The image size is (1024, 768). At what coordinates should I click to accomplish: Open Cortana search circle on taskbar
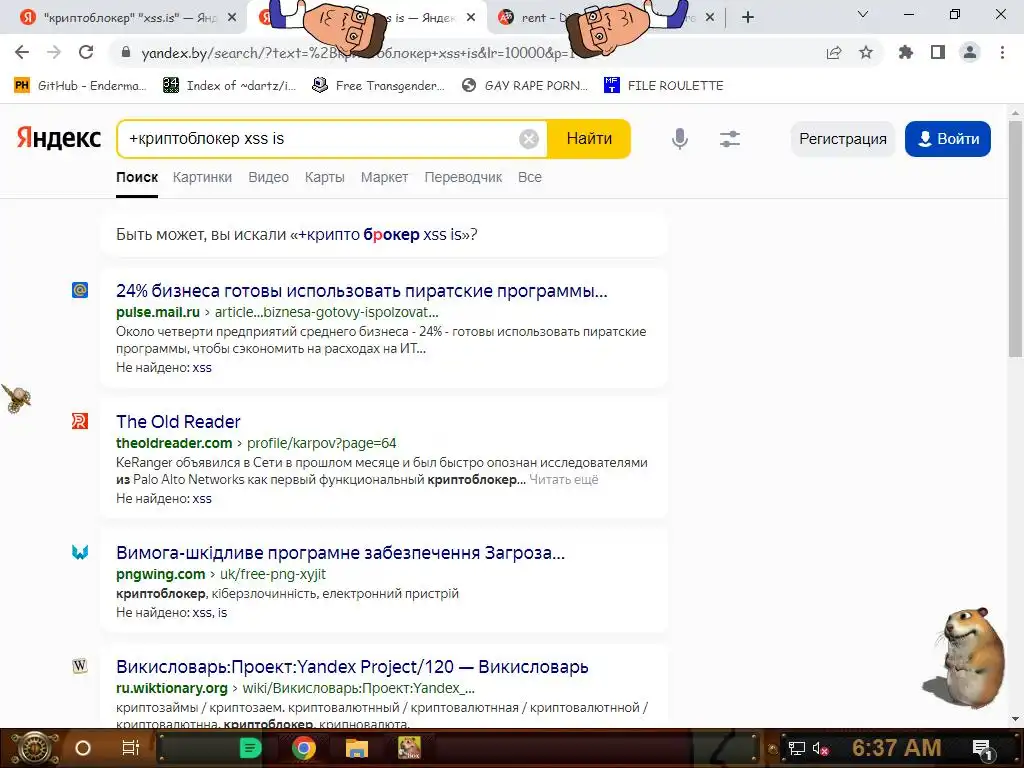[x=83, y=748]
